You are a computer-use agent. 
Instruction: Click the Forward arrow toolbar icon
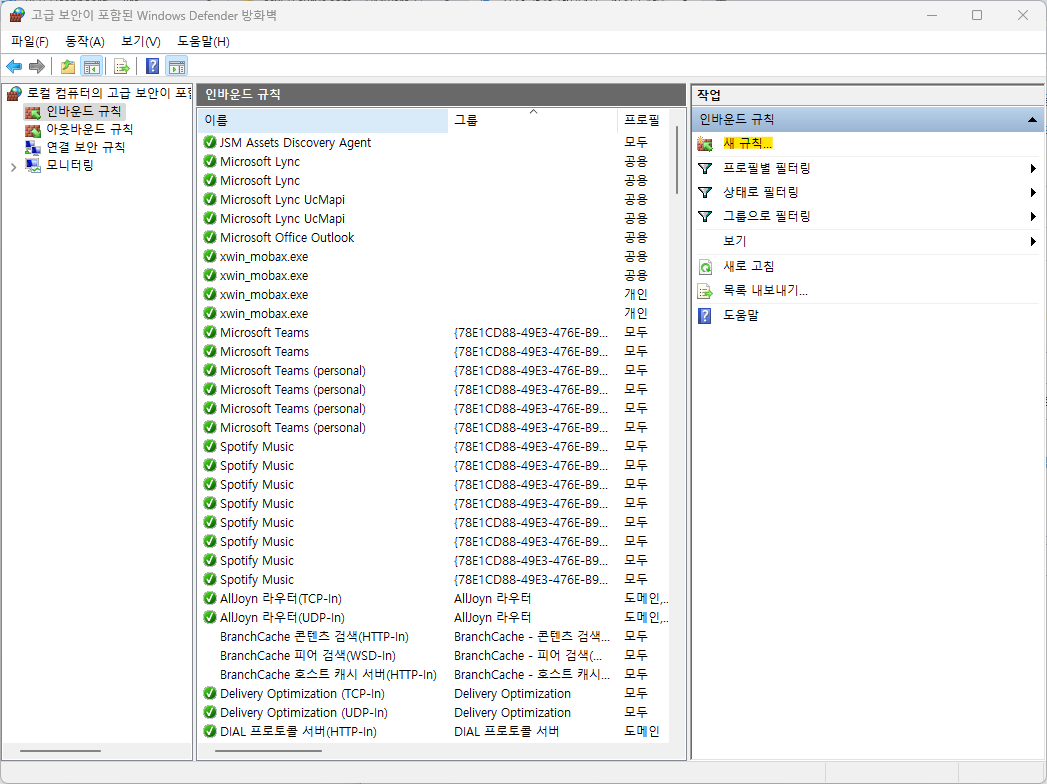pyautogui.click(x=37, y=66)
